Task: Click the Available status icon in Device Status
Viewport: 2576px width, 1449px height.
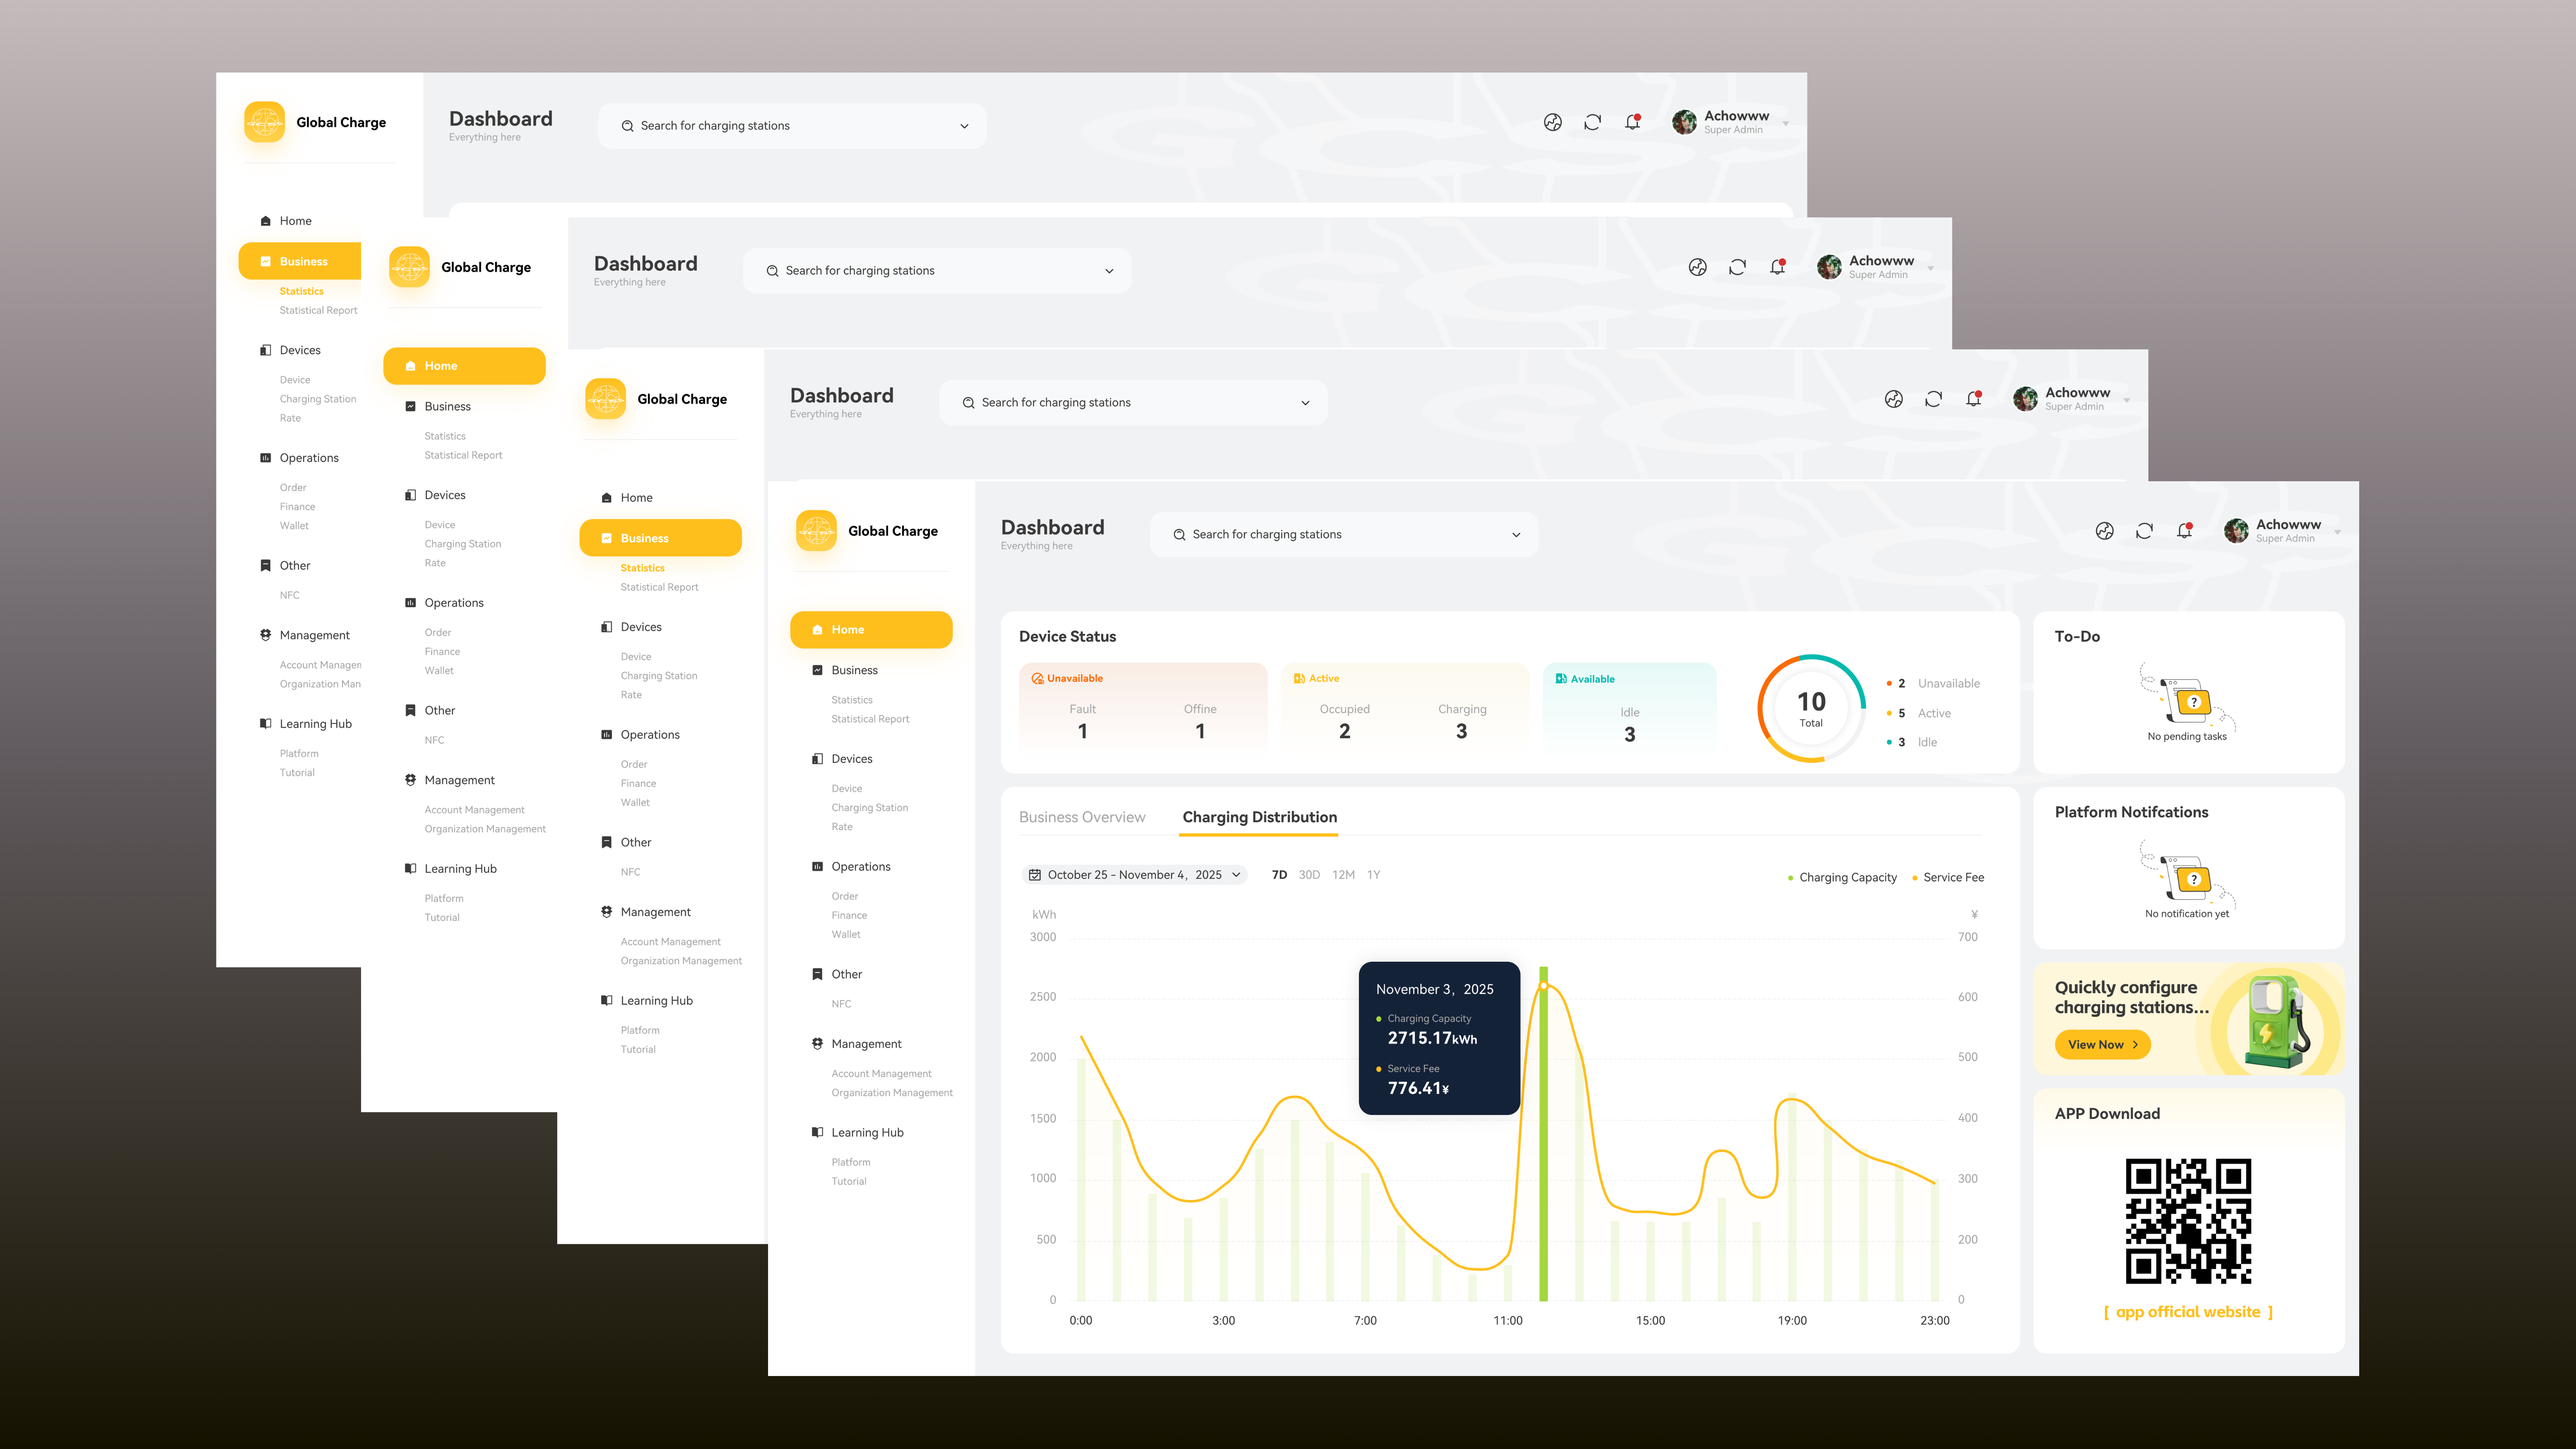Action: point(1561,679)
